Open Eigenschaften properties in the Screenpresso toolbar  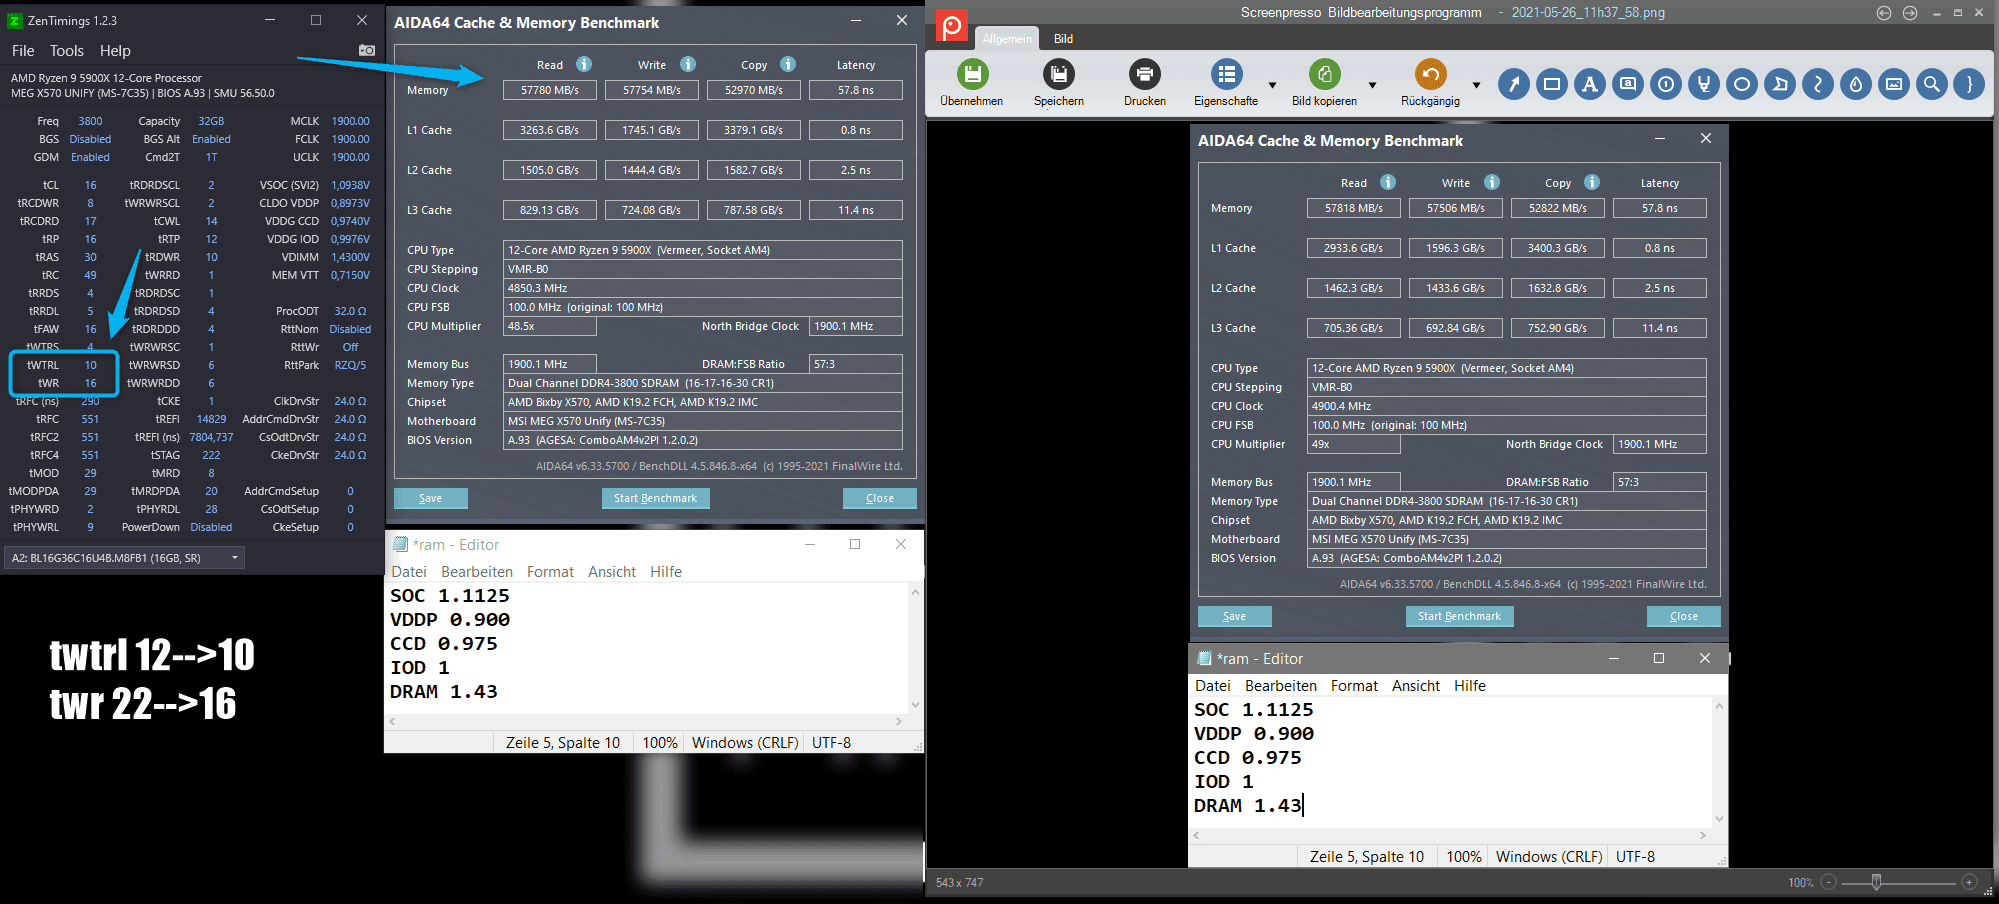tap(1226, 74)
